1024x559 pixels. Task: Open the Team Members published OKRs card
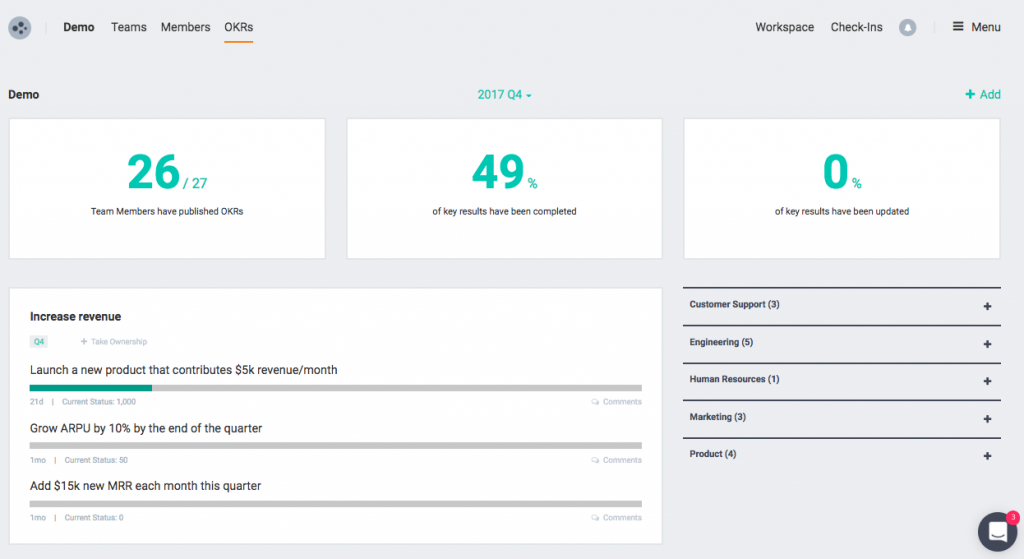167,189
